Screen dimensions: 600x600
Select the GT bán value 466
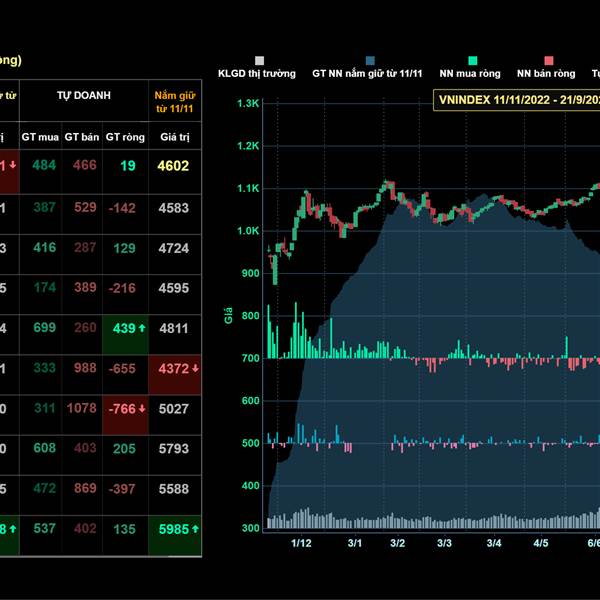(x=85, y=165)
